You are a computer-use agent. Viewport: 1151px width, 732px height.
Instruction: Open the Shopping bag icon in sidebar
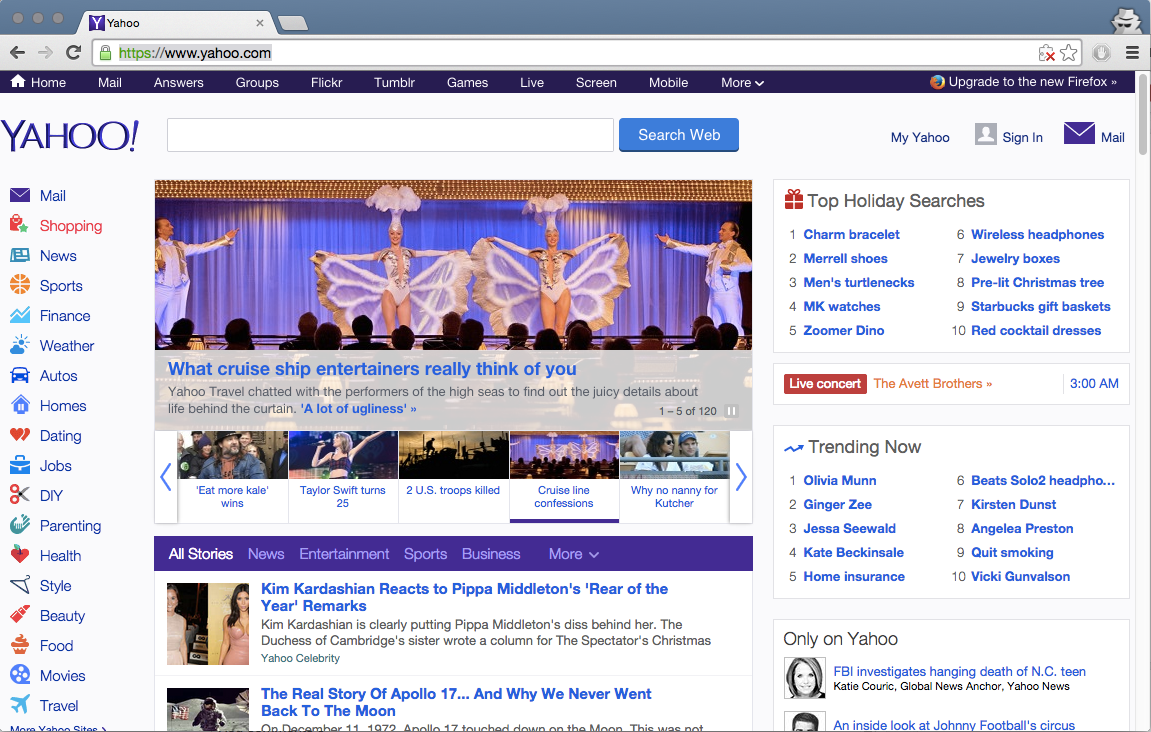tap(20, 225)
